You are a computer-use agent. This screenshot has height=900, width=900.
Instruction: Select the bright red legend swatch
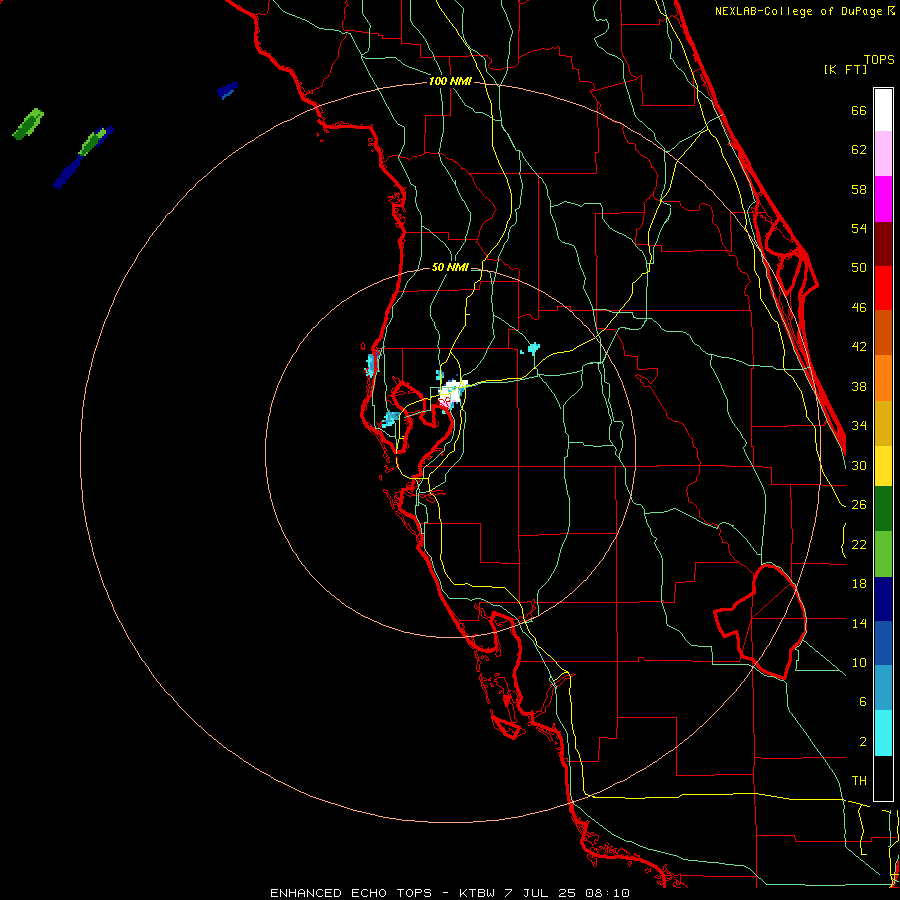[883, 288]
